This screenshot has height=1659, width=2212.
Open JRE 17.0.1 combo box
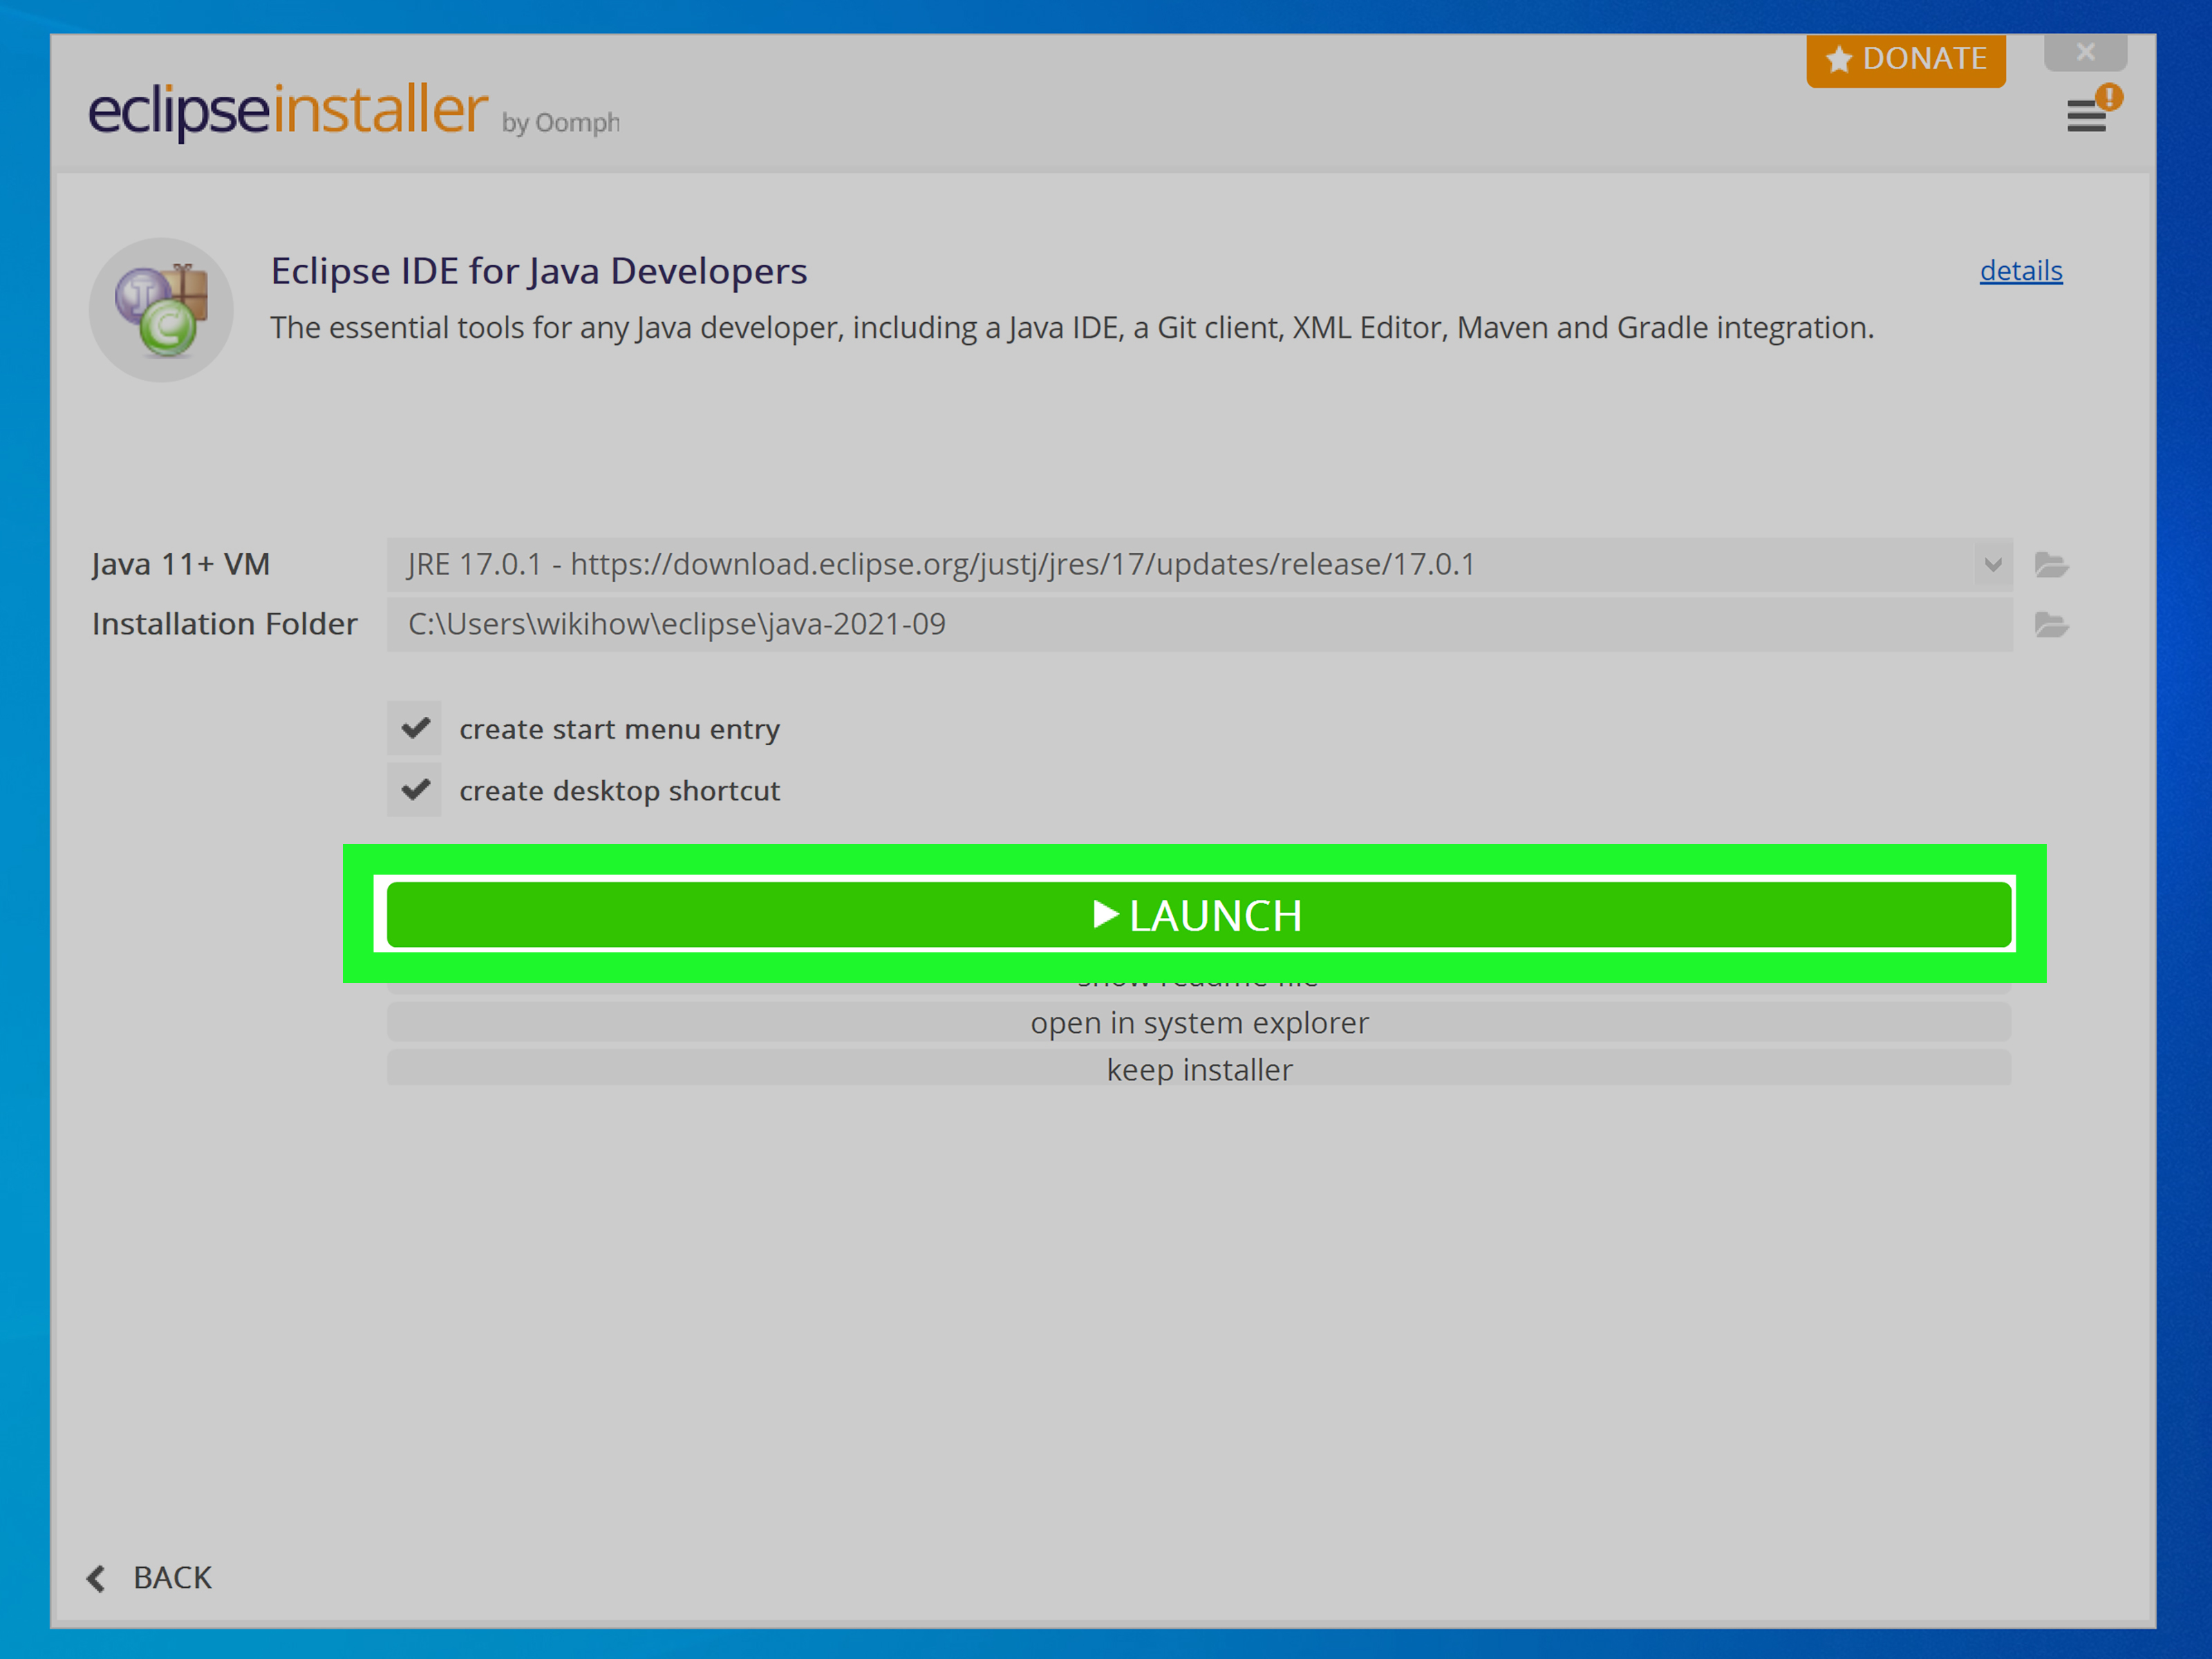[x=1180, y=565]
